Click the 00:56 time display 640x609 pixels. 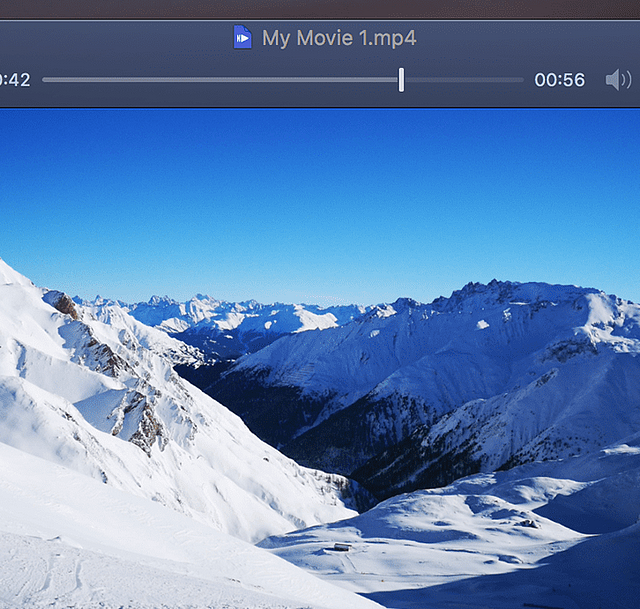pos(559,80)
